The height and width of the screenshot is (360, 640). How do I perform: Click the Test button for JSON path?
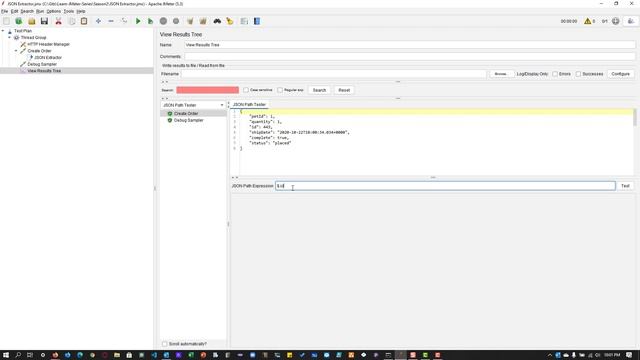(x=625, y=186)
